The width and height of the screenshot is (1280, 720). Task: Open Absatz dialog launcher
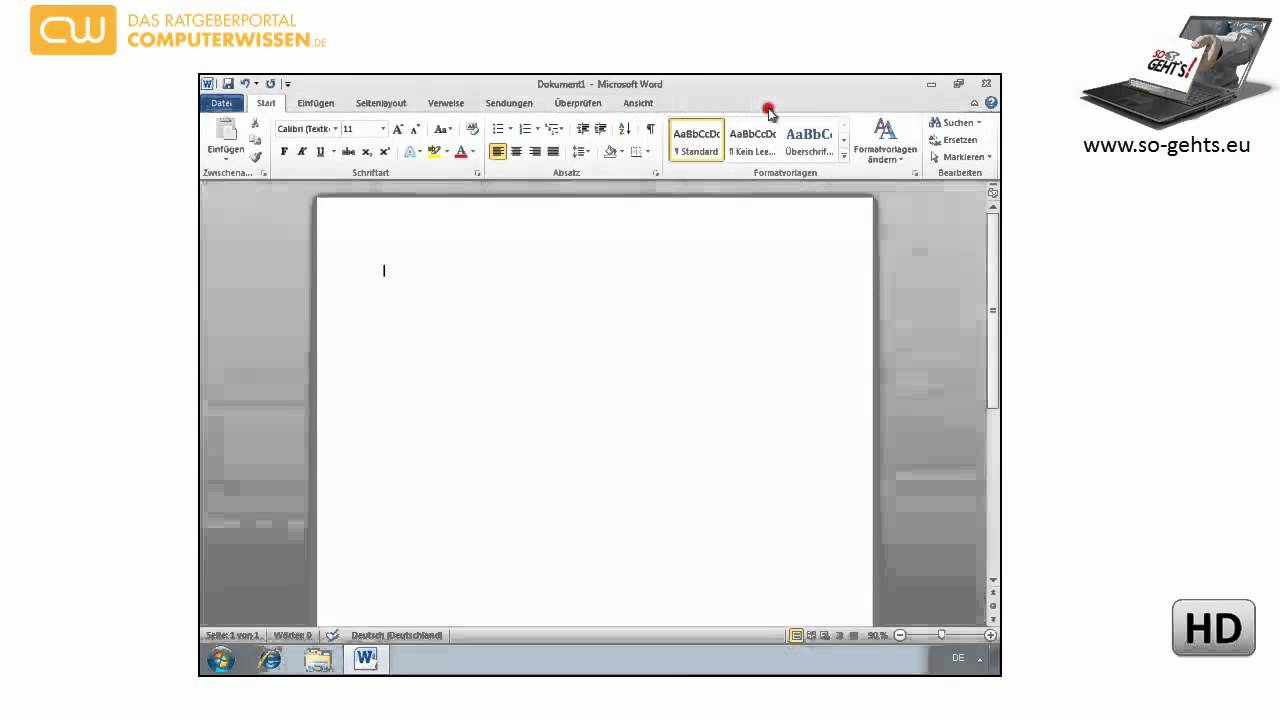pyautogui.click(x=656, y=173)
